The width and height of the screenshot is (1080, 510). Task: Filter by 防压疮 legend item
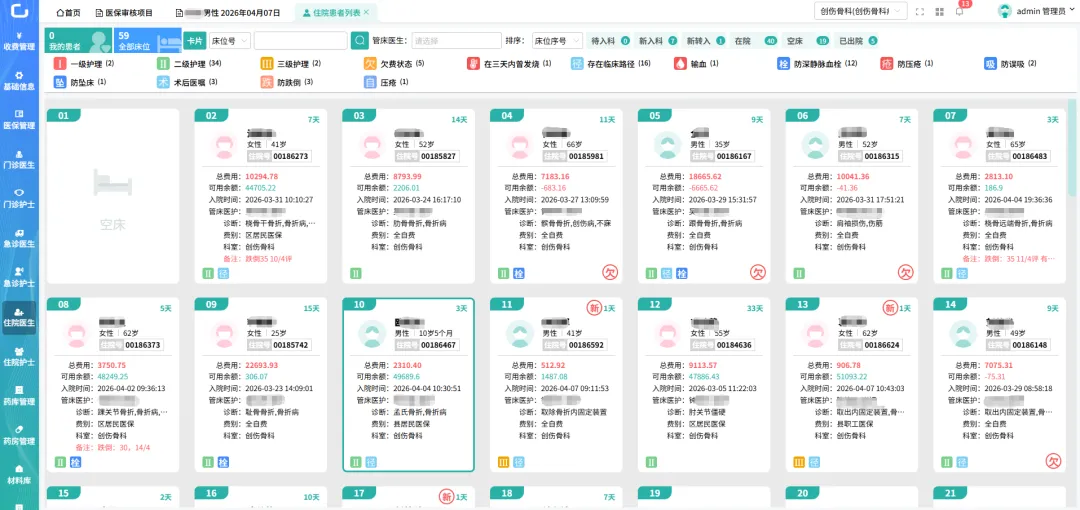point(907,63)
